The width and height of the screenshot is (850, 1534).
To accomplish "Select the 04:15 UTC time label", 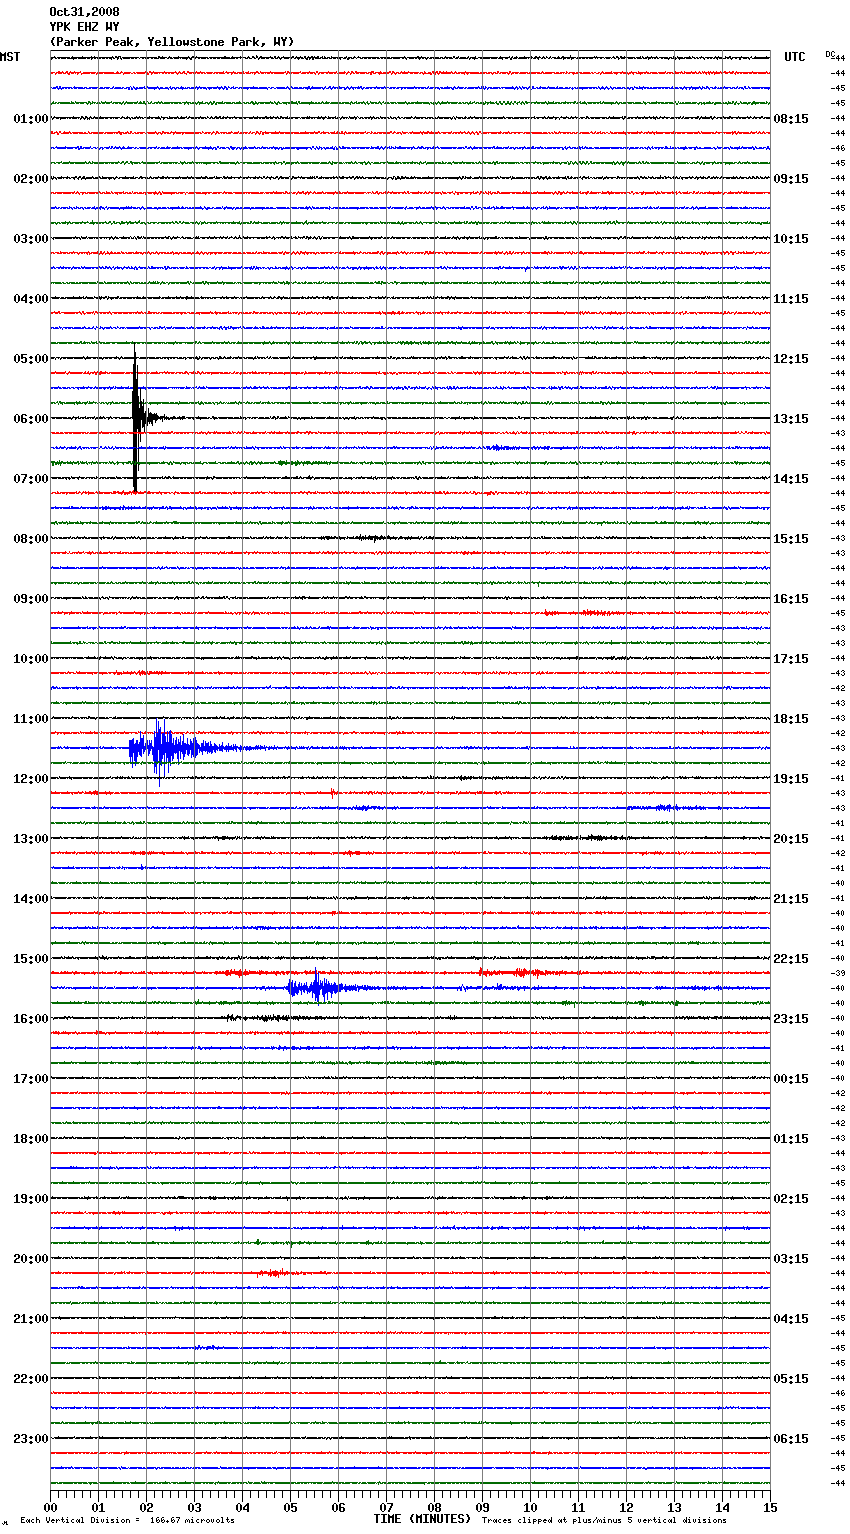I will [x=791, y=1319].
